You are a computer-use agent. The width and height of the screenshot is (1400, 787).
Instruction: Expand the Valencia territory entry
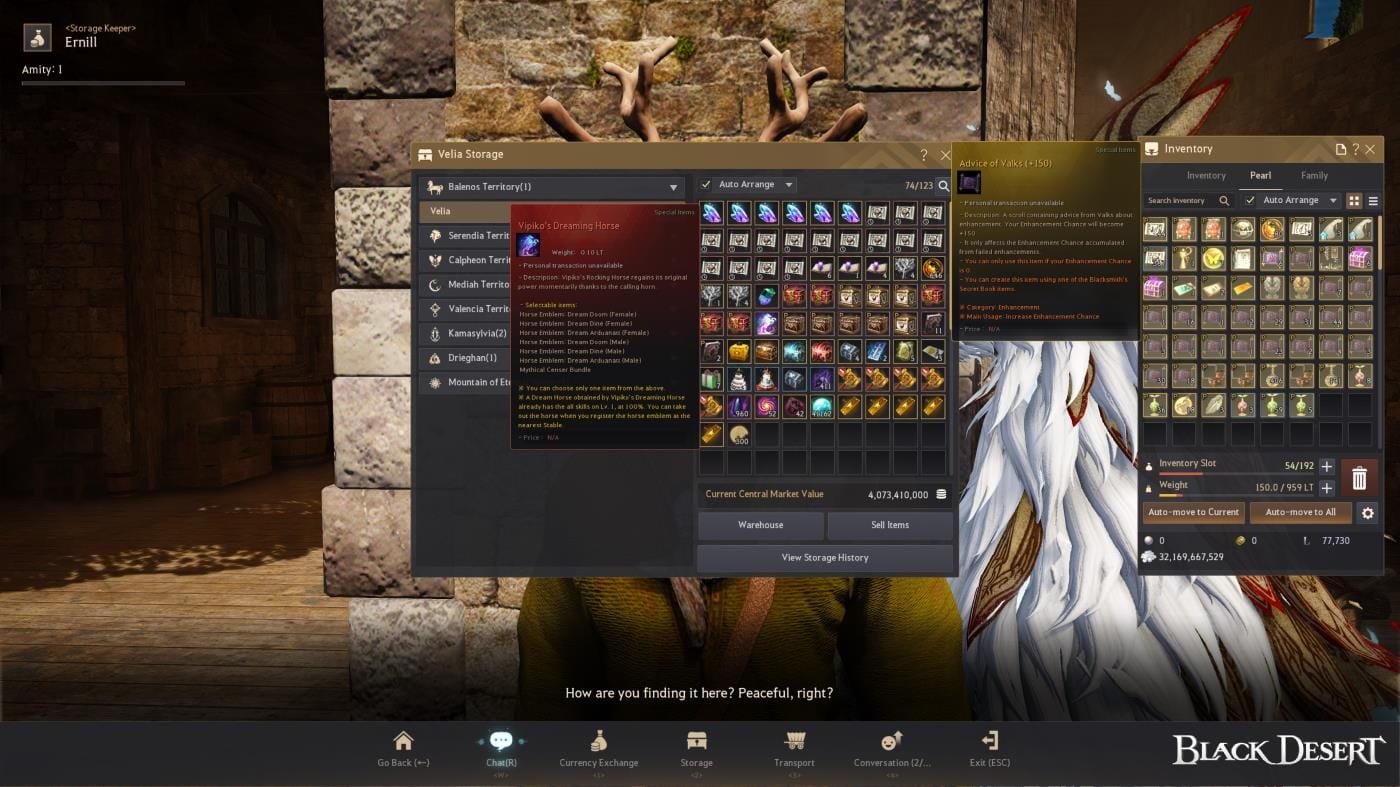tap(465, 309)
